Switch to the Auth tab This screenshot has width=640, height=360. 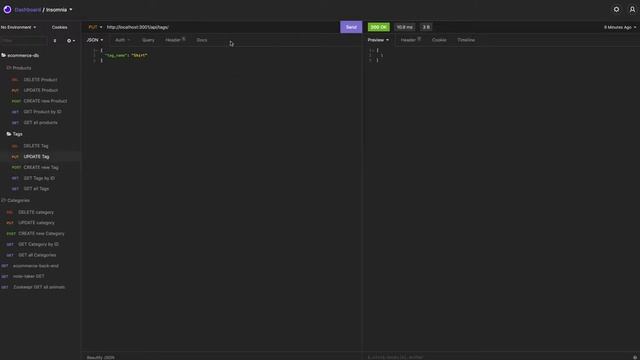point(122,40)
